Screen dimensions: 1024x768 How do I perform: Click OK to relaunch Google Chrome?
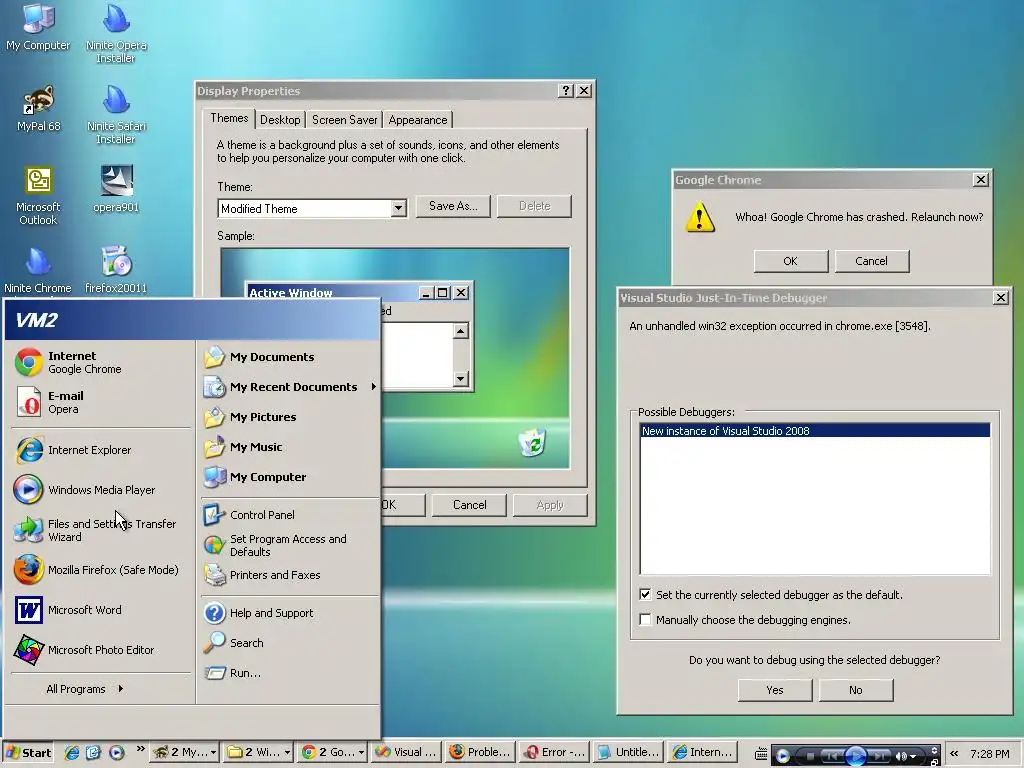point(791,261)
